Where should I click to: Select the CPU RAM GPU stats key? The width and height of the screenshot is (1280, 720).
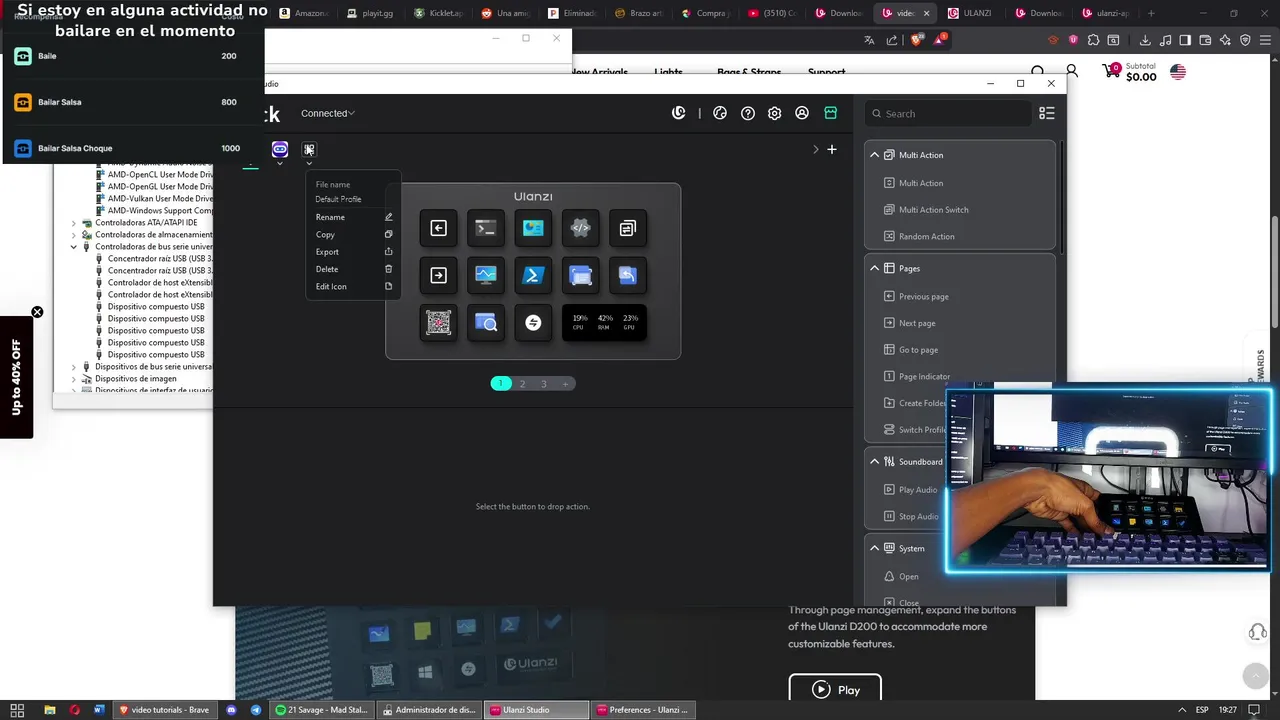click(604, 322)
